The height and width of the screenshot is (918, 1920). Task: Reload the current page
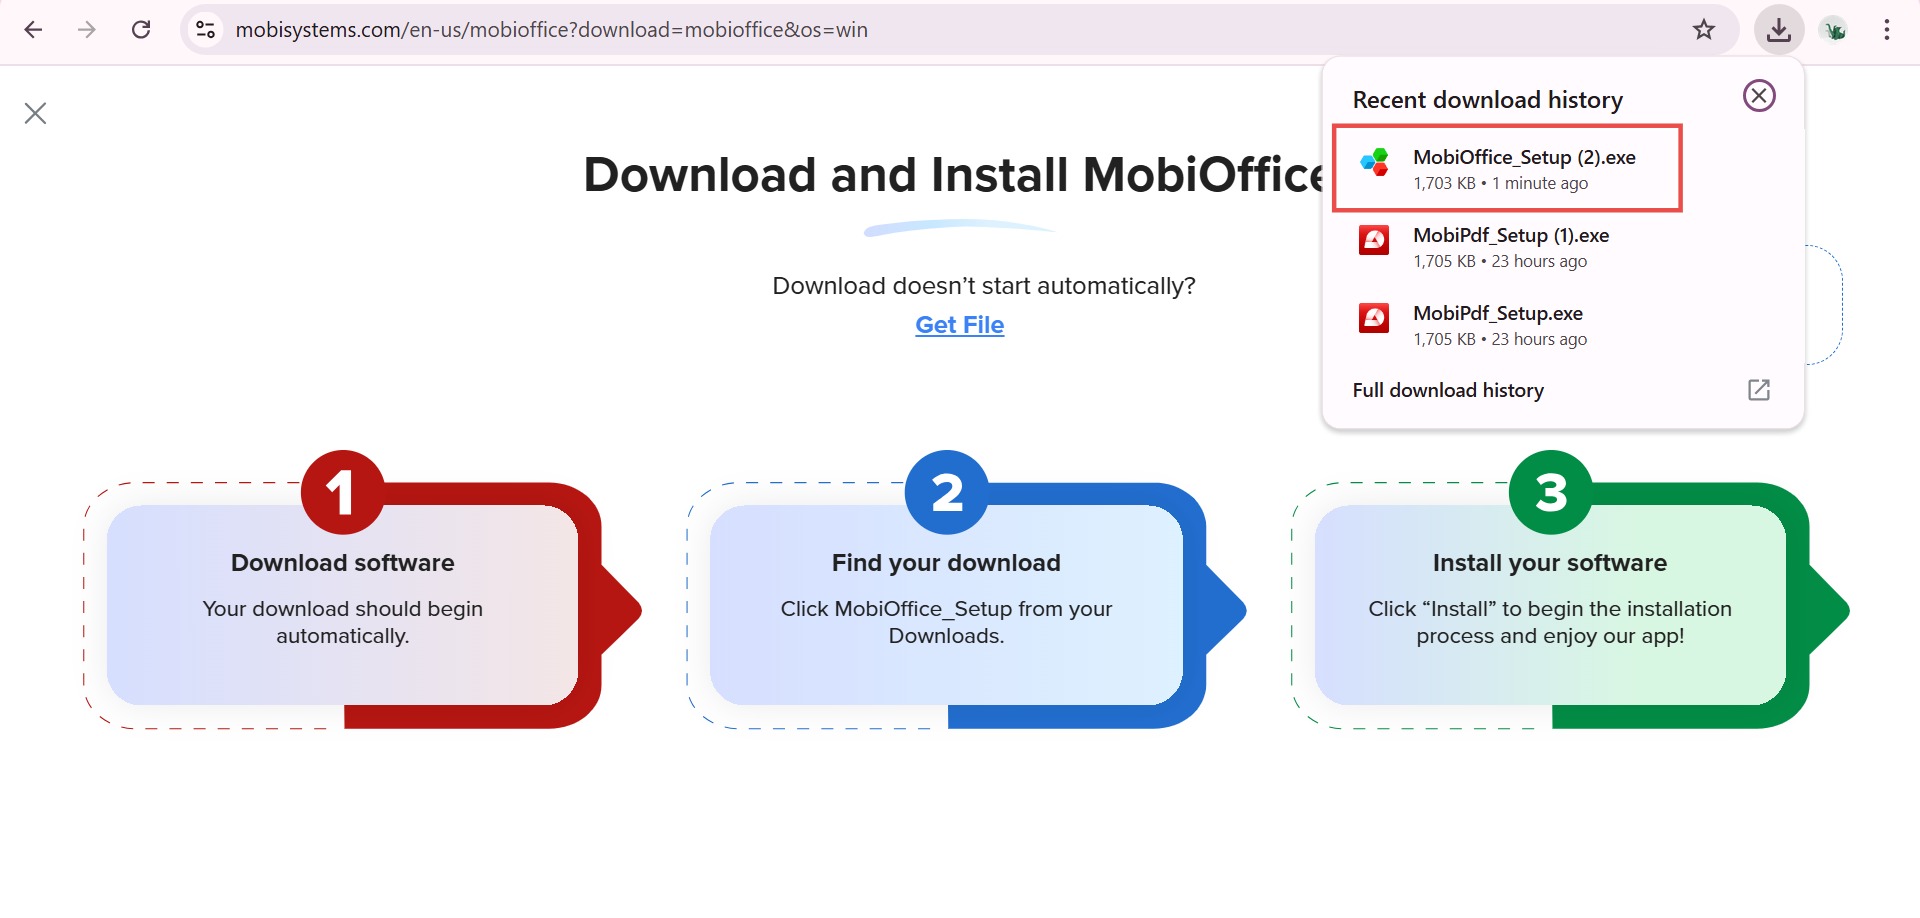(141, 29)
